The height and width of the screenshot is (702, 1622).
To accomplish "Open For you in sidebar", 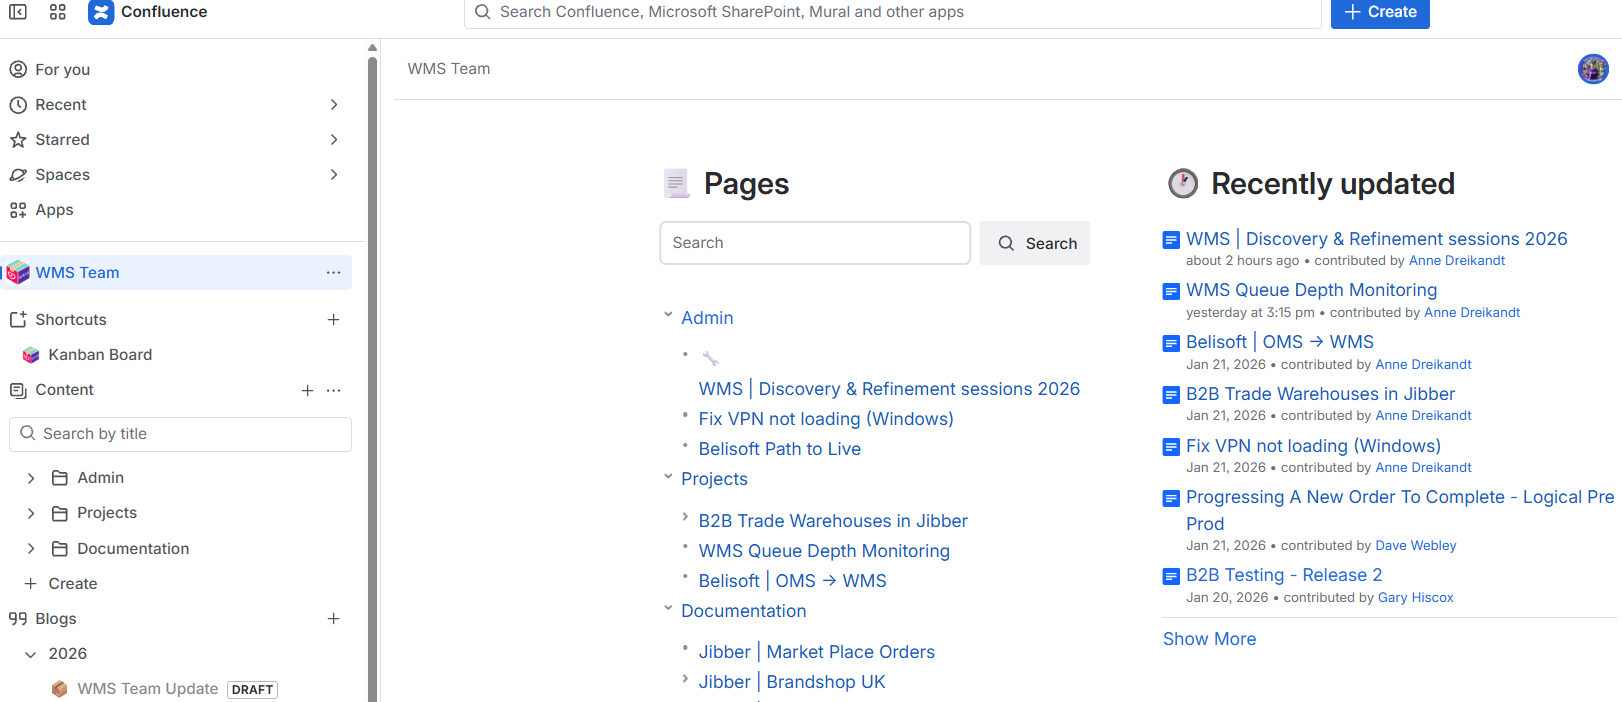I will coord(63,69).
